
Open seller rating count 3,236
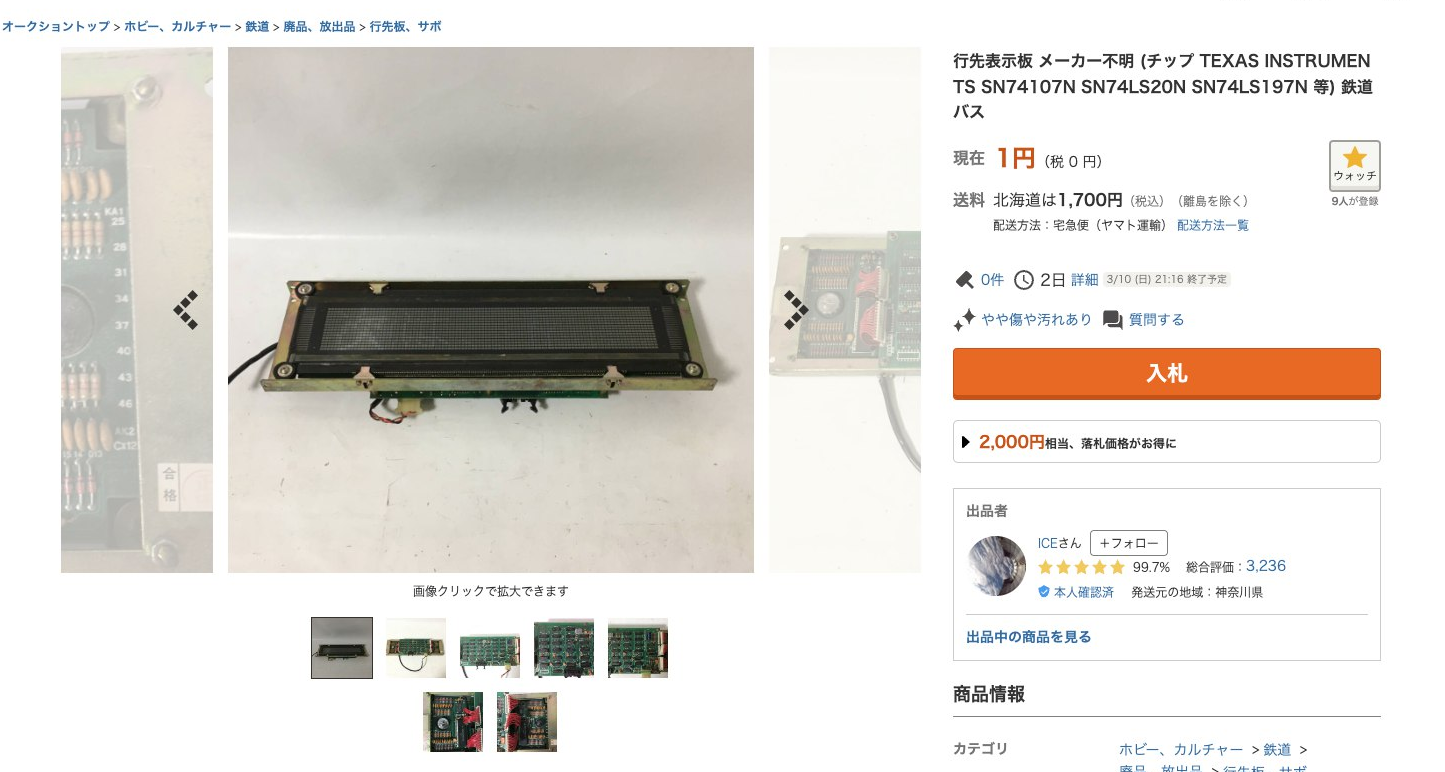point(1266,566)
